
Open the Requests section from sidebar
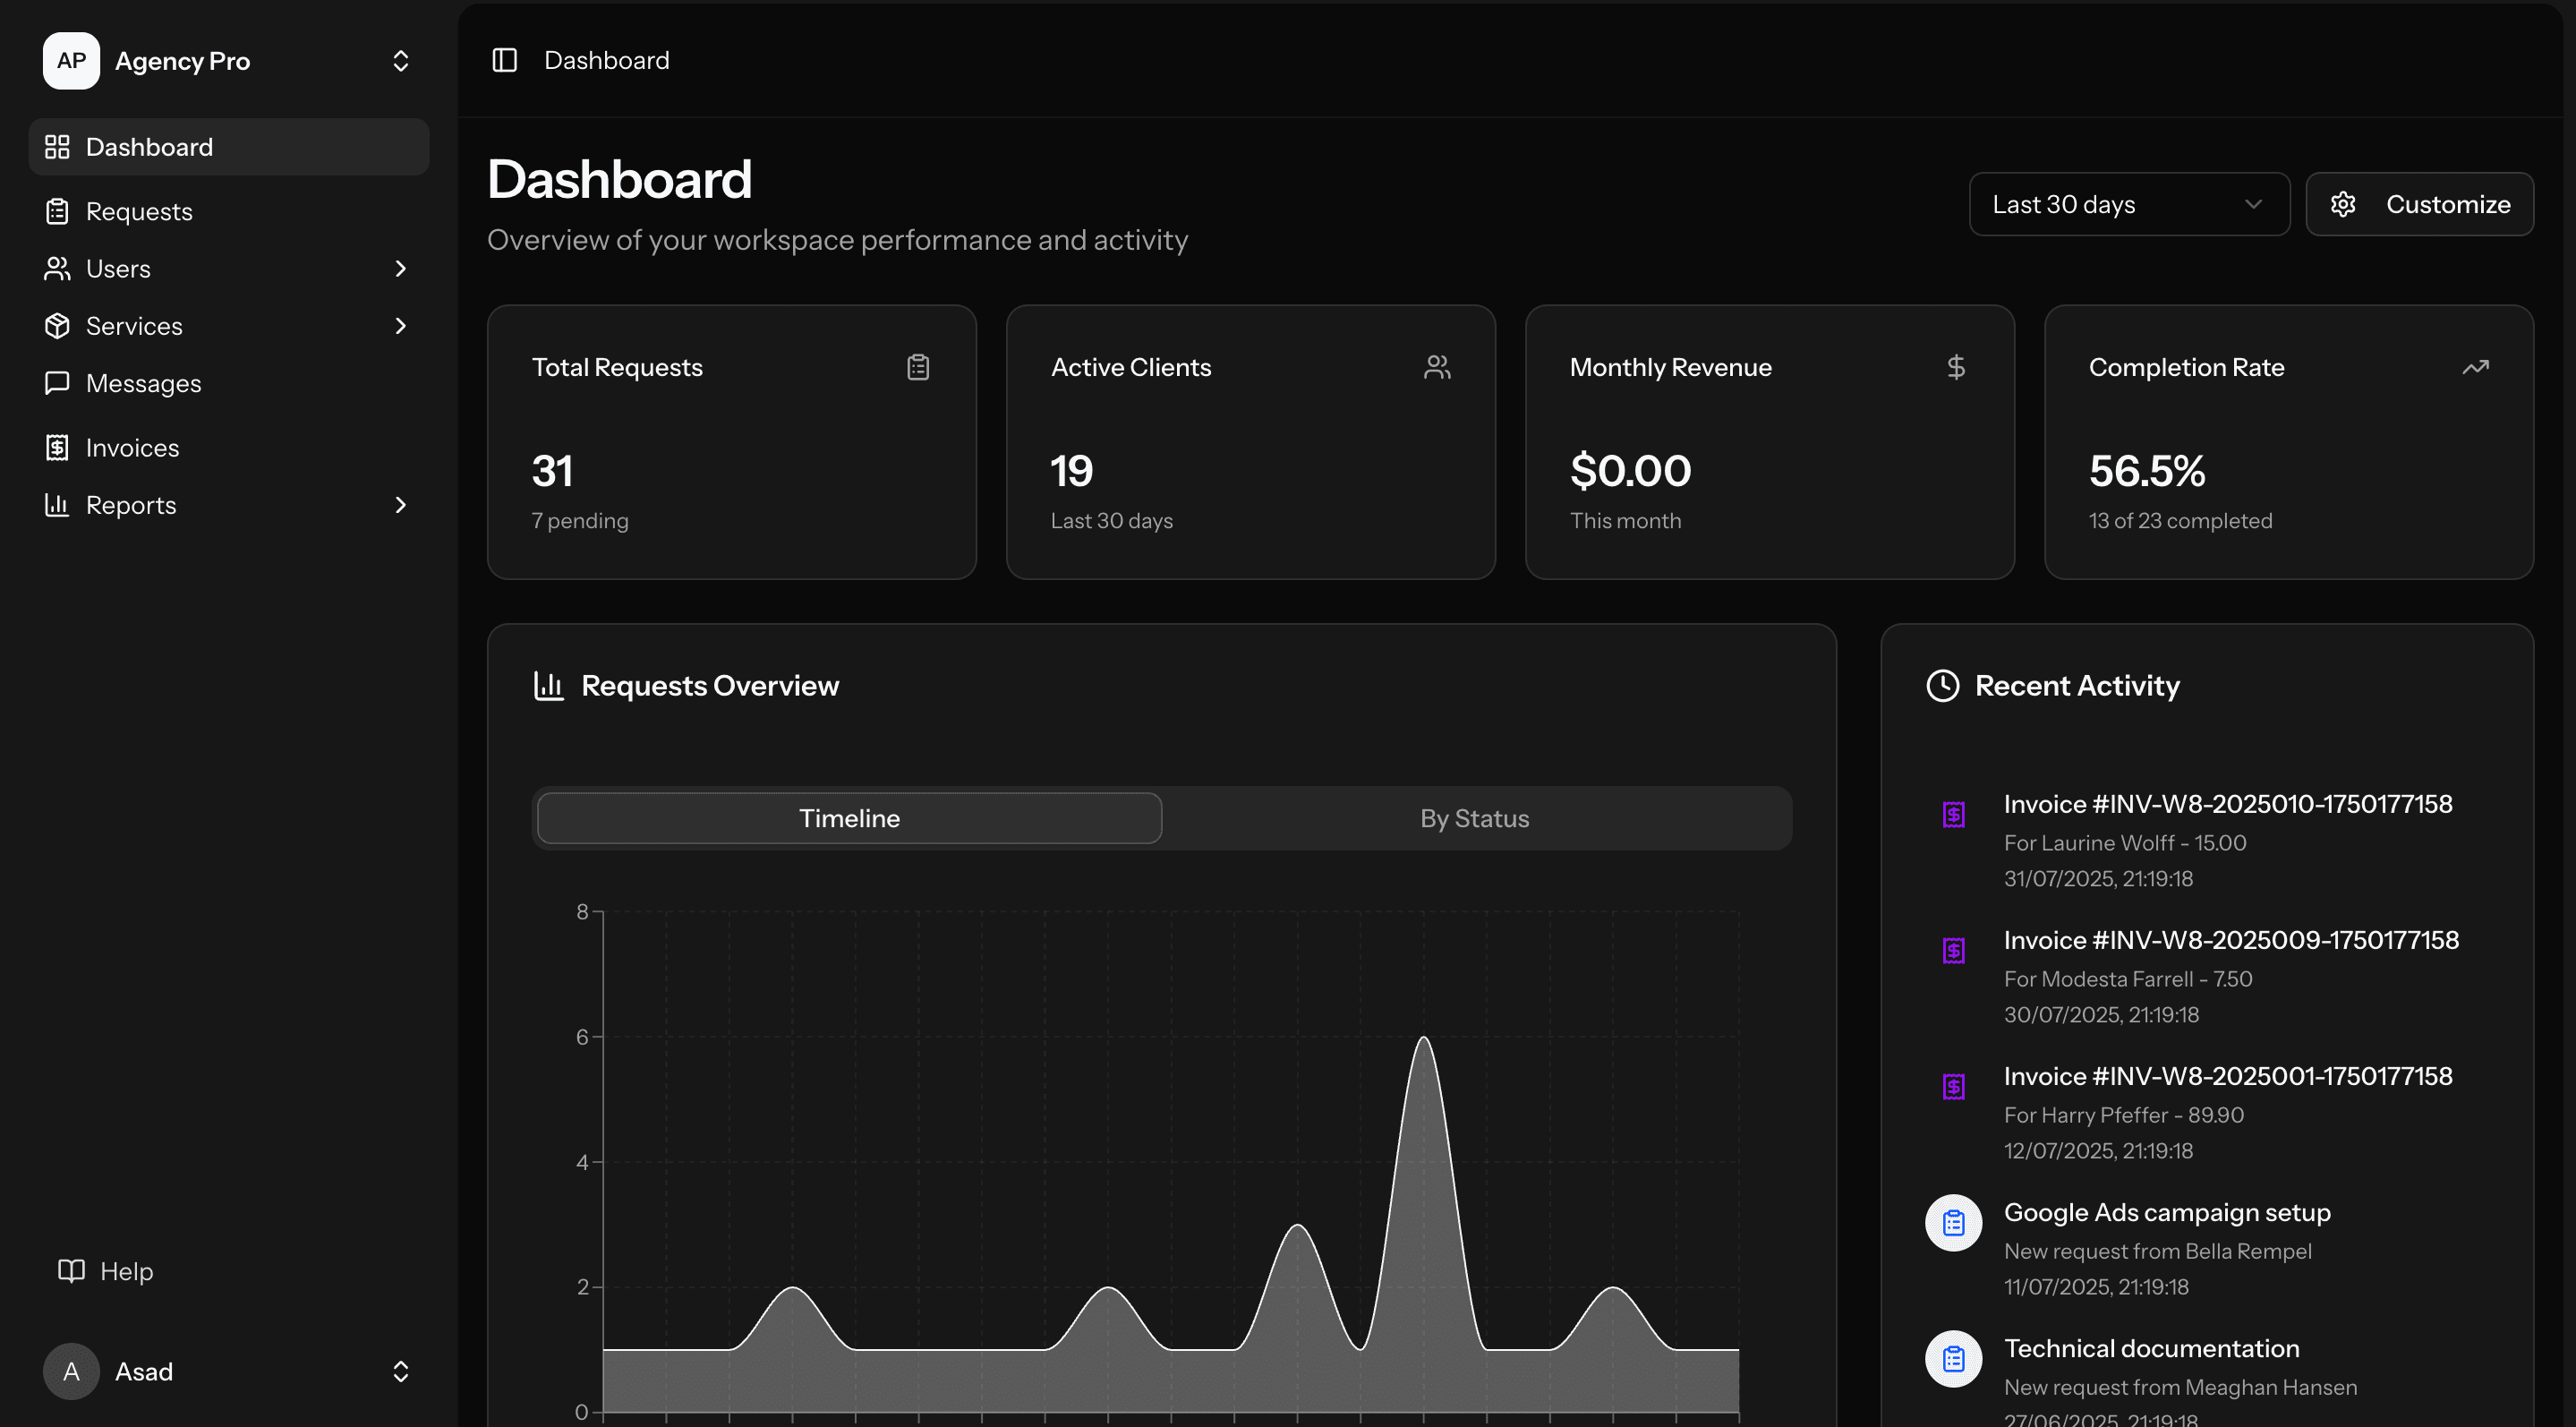(x=139, y=211)
